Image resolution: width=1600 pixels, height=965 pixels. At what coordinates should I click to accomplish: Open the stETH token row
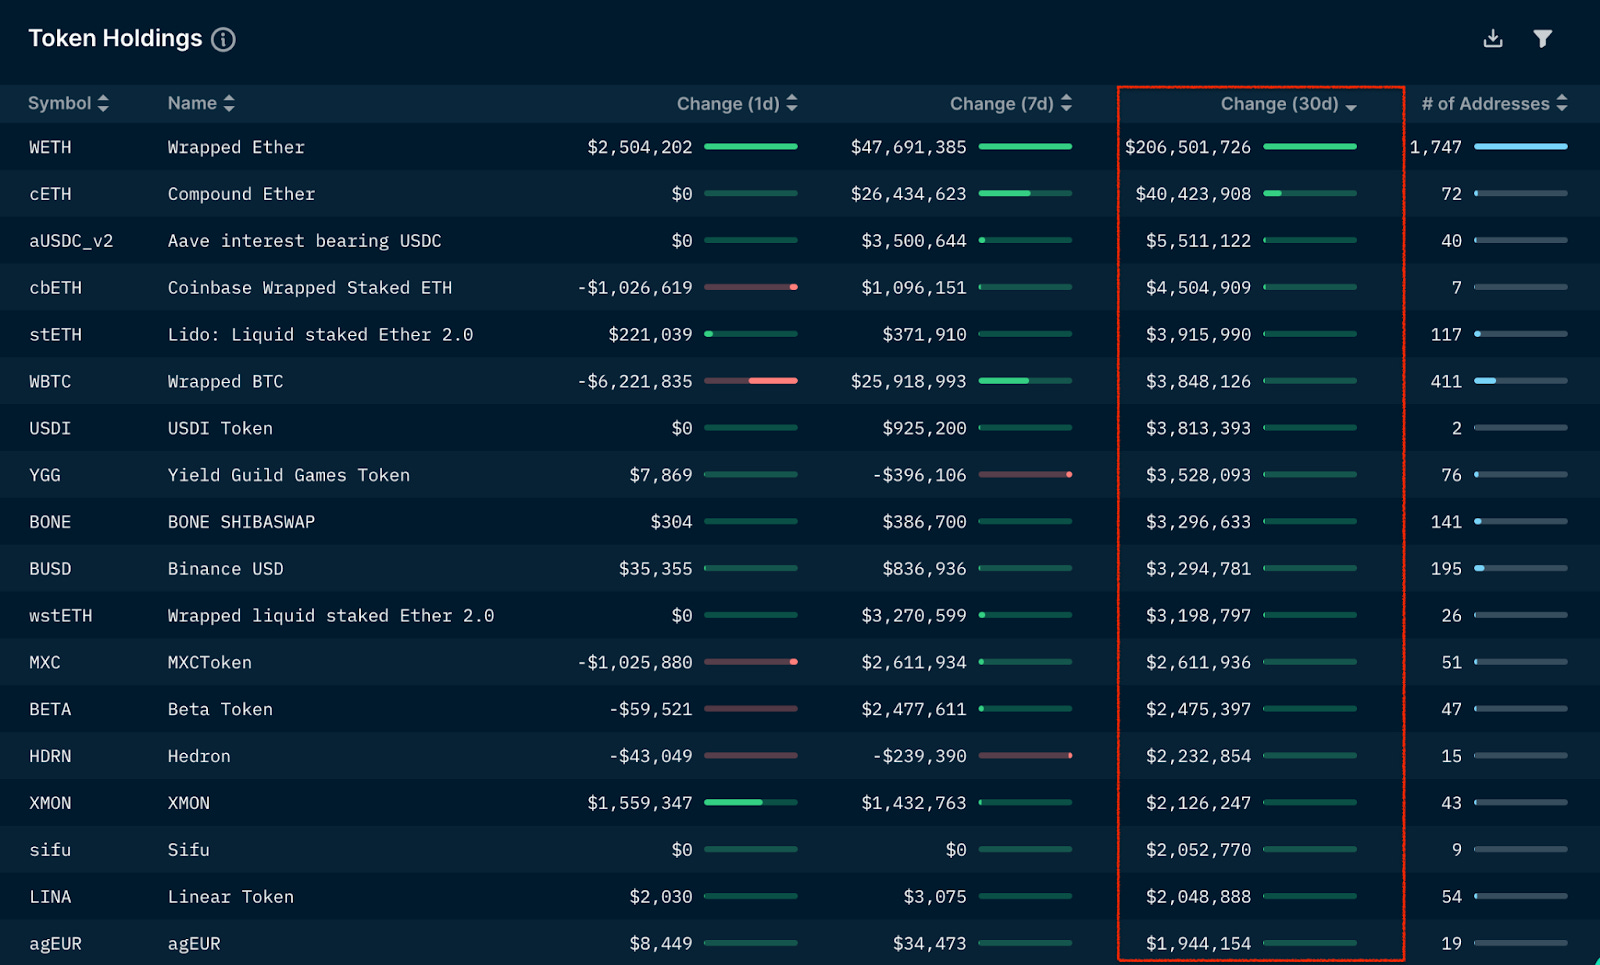point(800,334)
